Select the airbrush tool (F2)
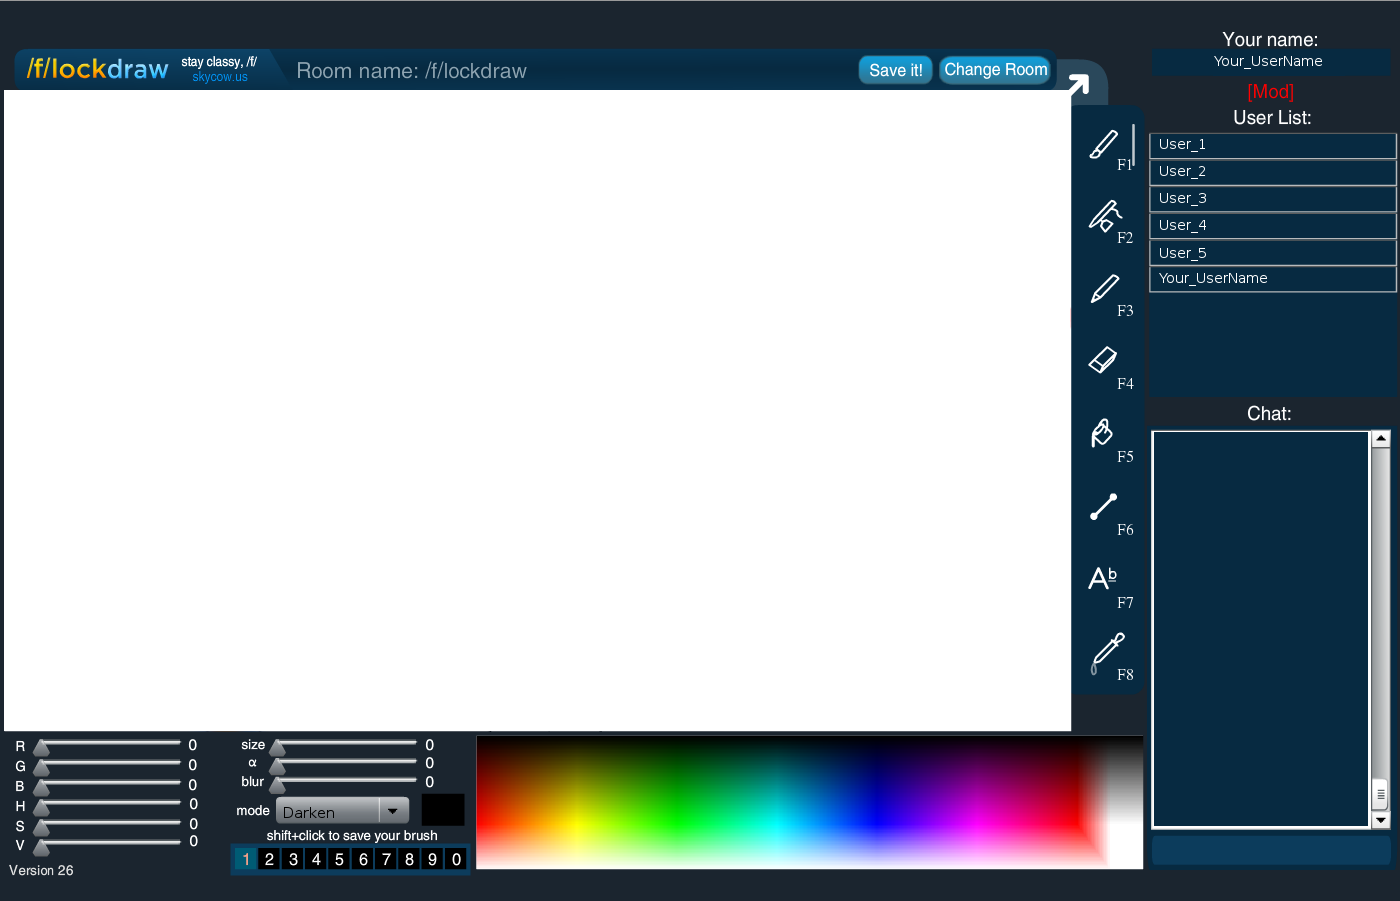Screen dimensions: 1400x901 click(x=1105, y=219)
